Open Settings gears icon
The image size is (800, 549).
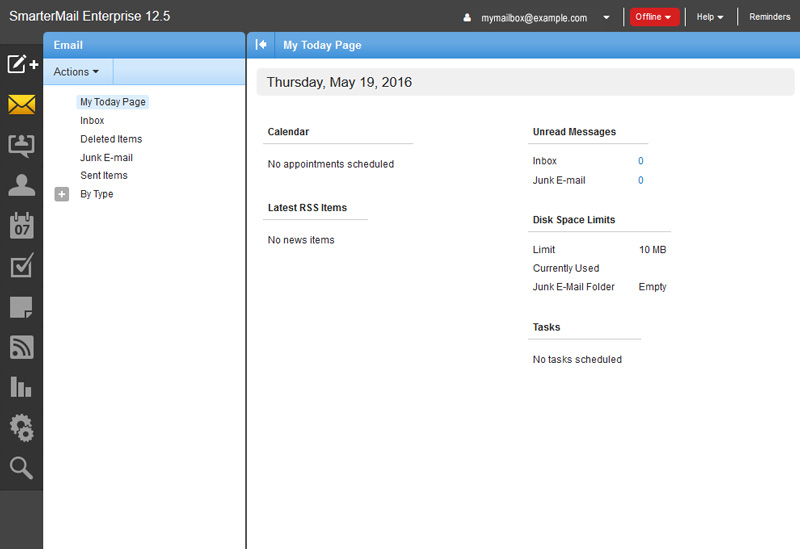[21, 428]
